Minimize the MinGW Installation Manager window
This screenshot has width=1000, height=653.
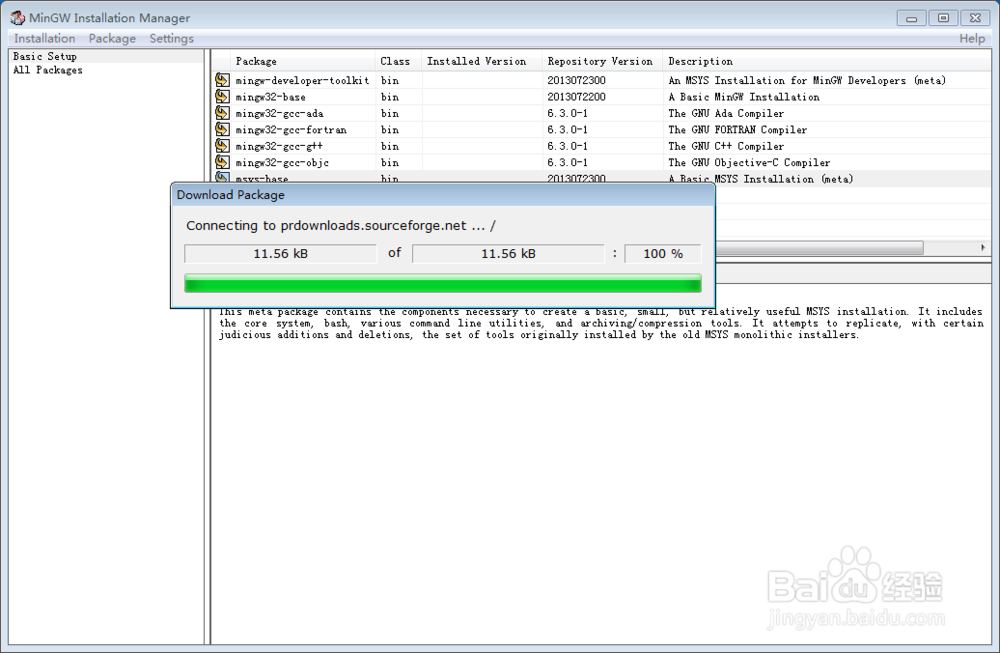point(911,18)
